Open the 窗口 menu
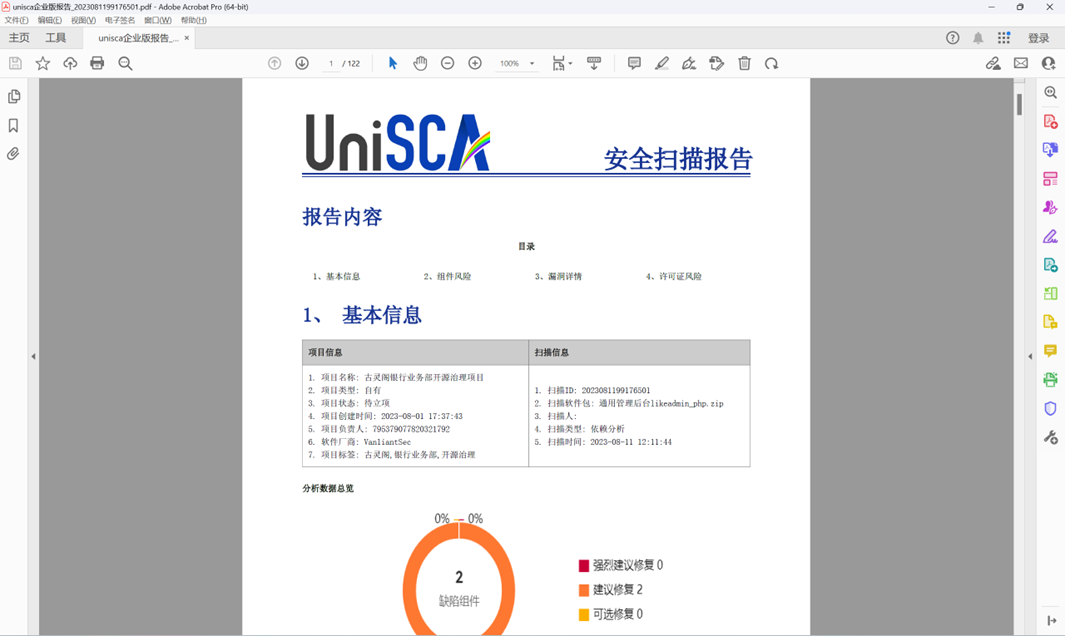1065x636 pixels. [x=158, y=20]
